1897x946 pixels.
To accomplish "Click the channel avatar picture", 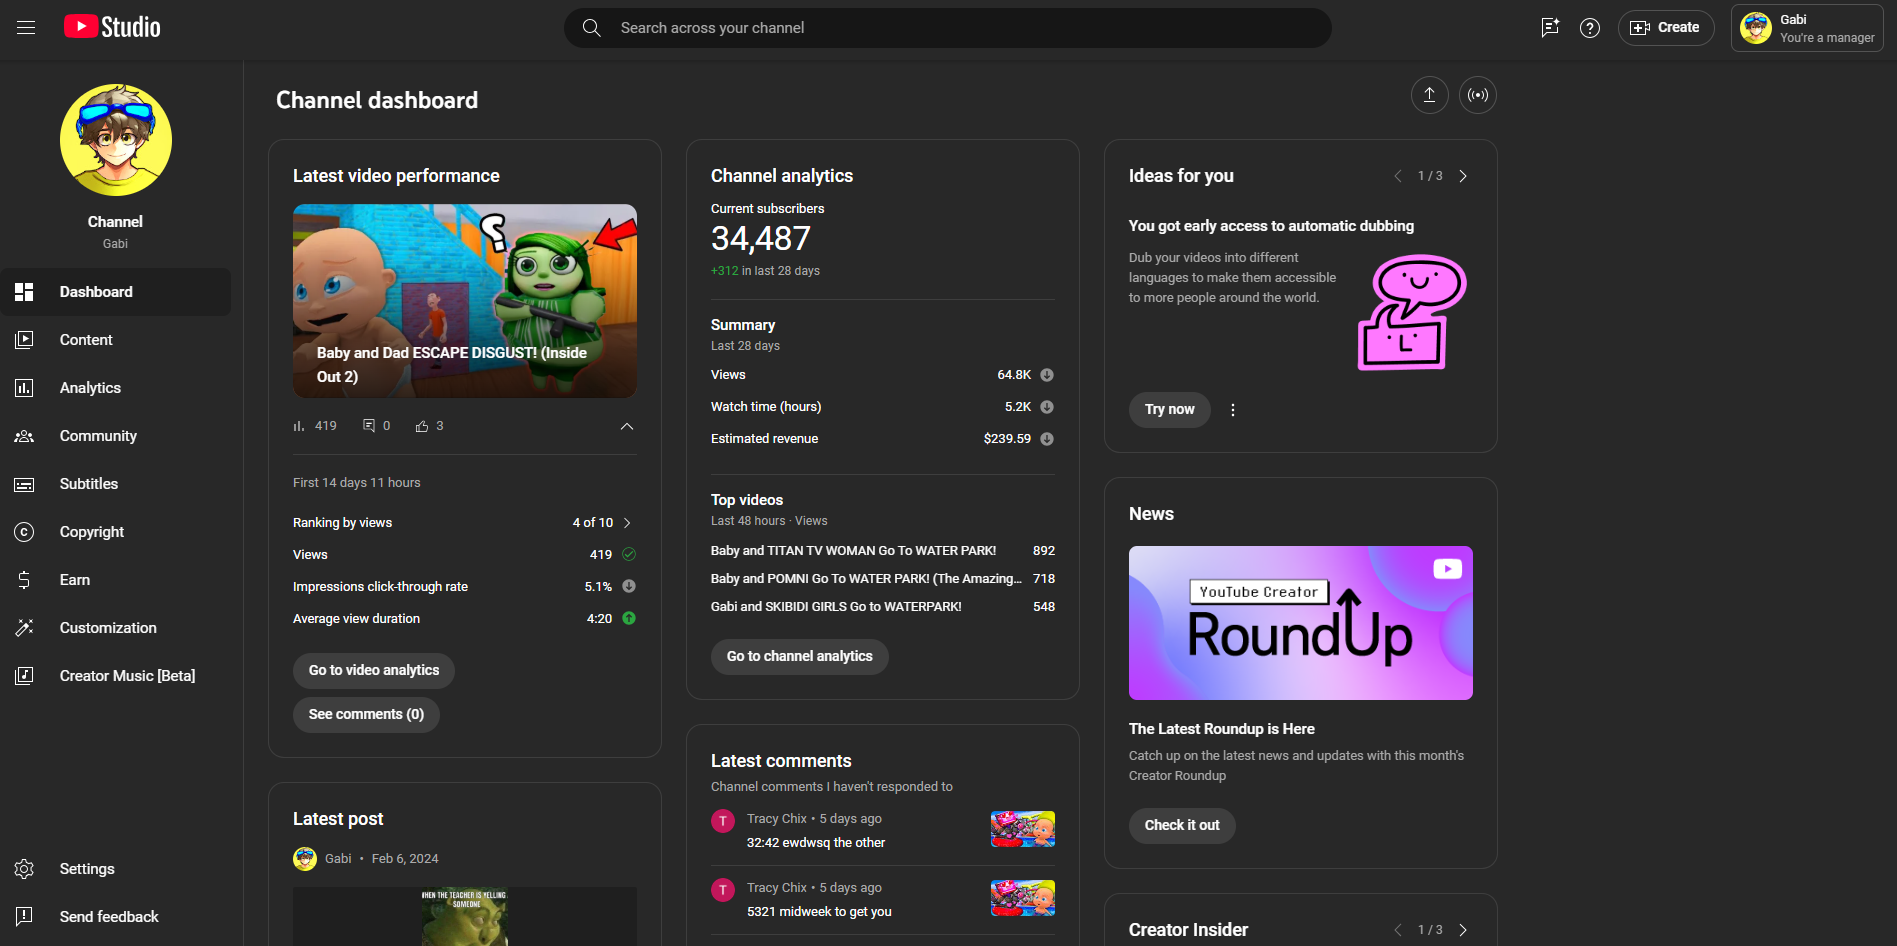I will coord(116,140).
